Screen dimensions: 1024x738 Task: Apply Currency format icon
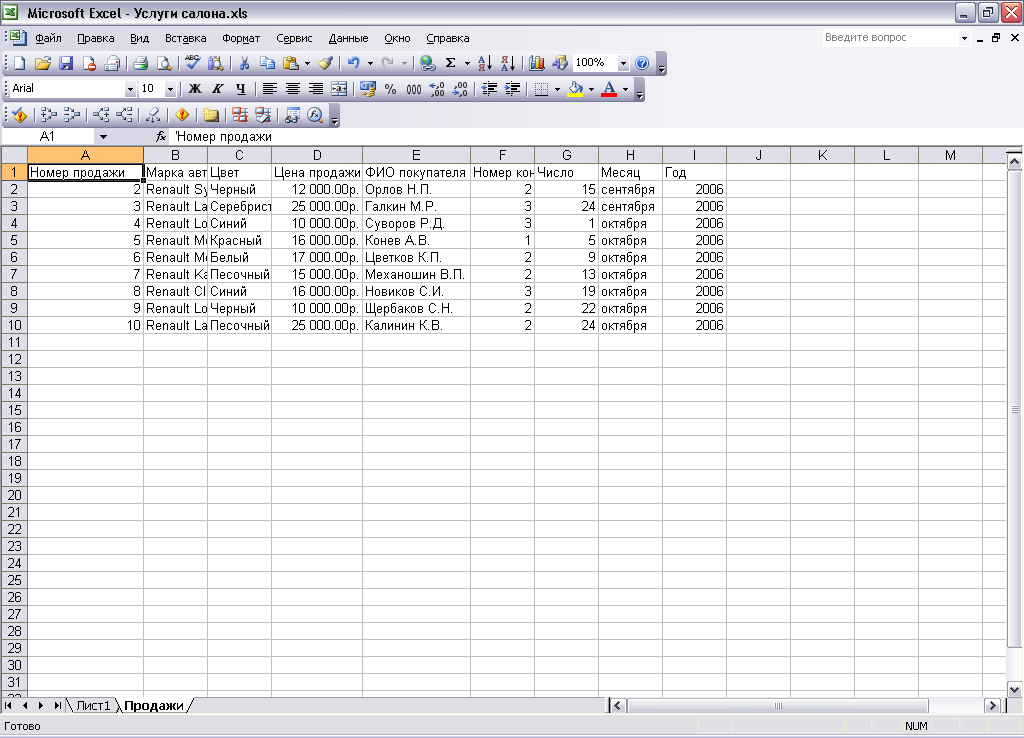click(x=368, y=89)
